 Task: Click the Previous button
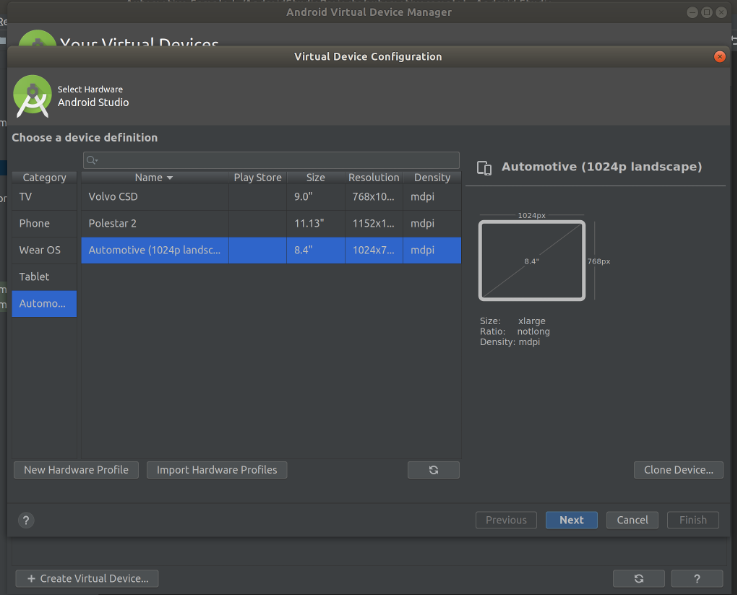(506, 520)
